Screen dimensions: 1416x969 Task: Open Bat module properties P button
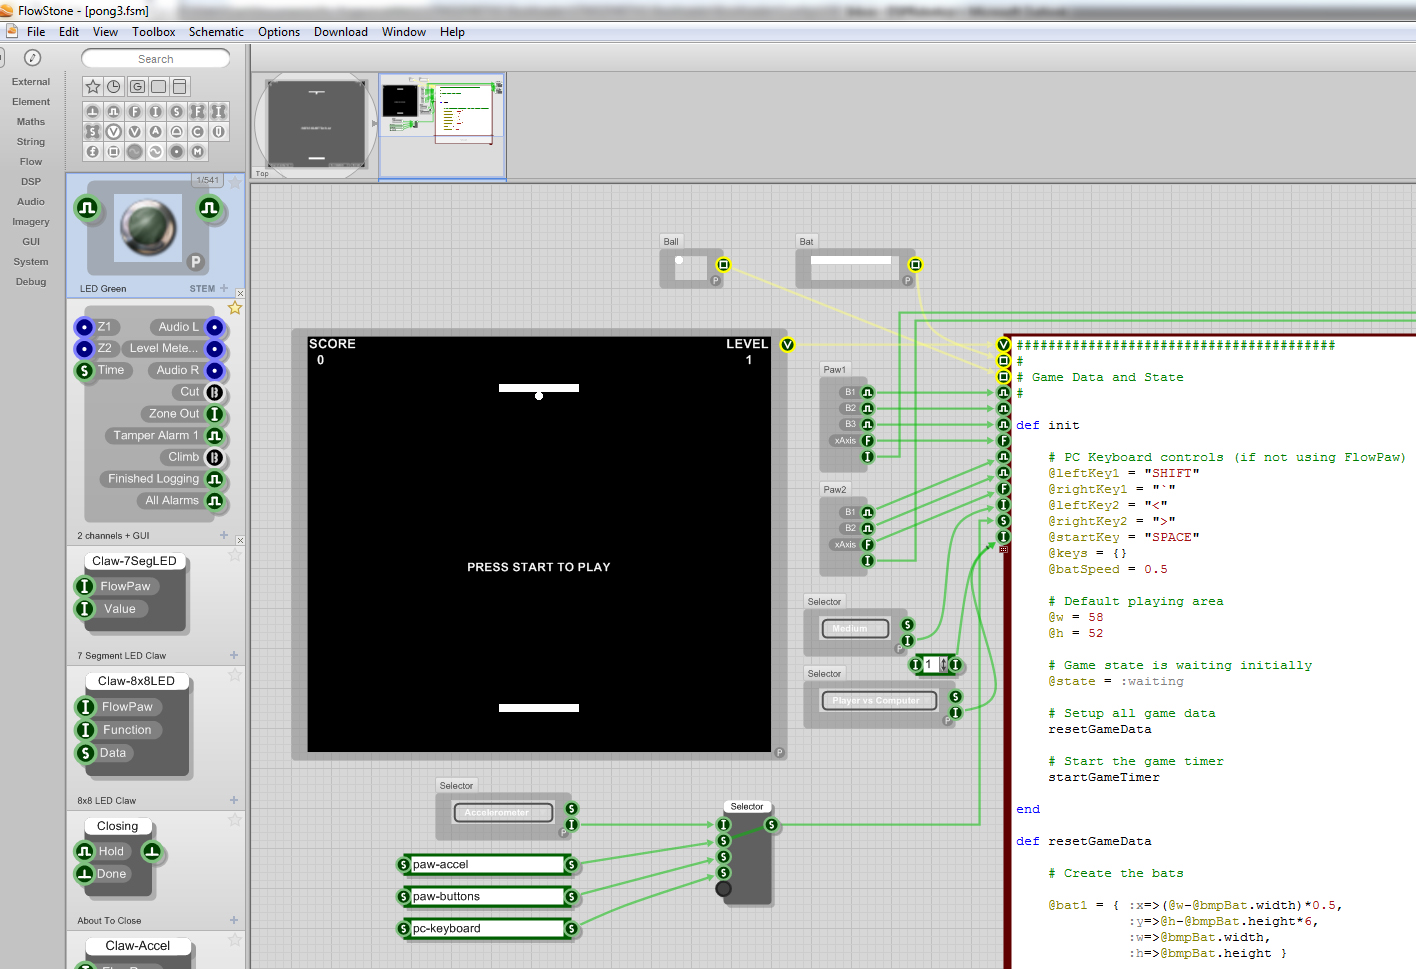(x=908, y=281)
